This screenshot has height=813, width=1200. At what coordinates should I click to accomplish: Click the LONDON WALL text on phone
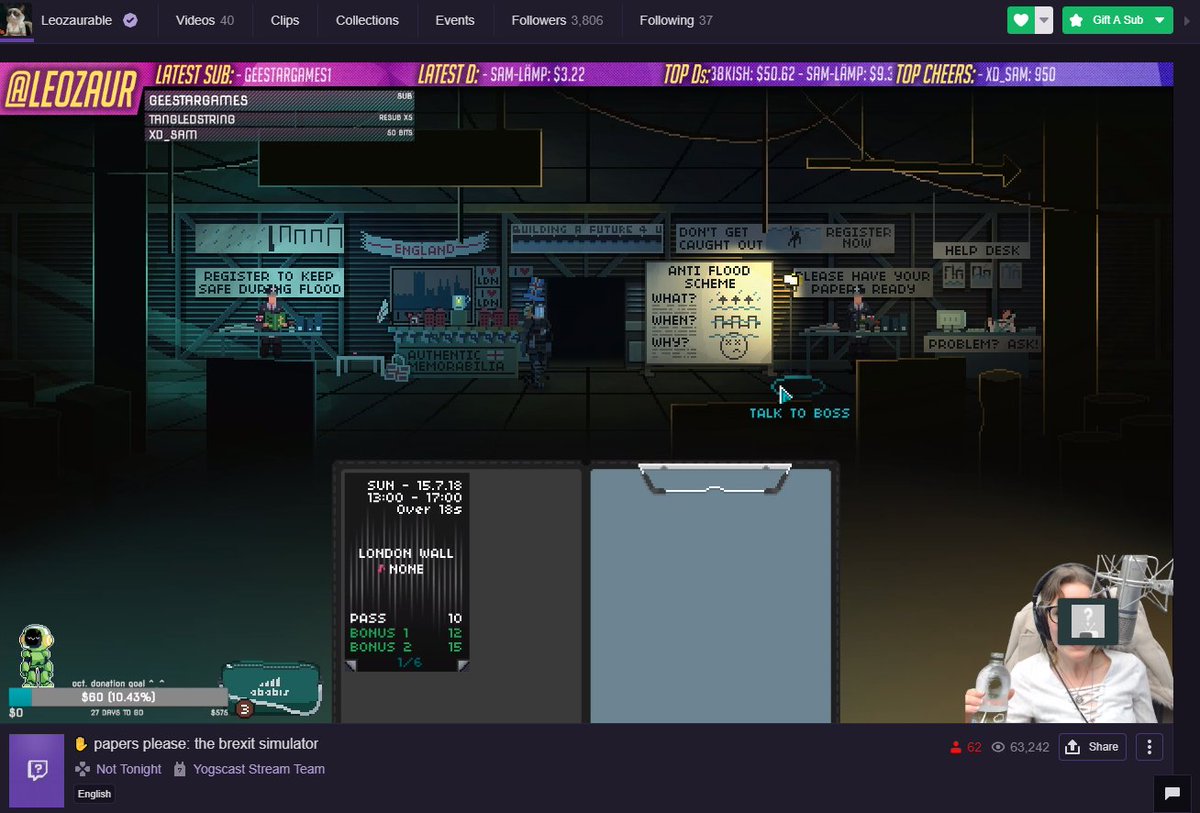tap(406, 553)
